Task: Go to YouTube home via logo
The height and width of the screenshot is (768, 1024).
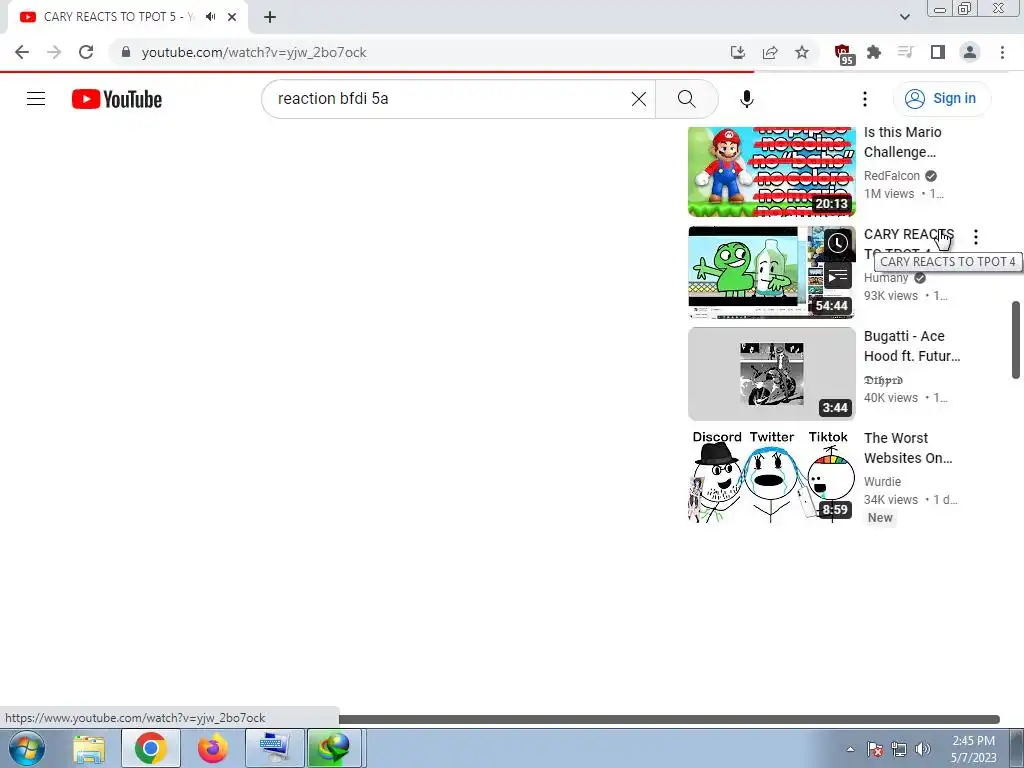Action: [117, 99]
